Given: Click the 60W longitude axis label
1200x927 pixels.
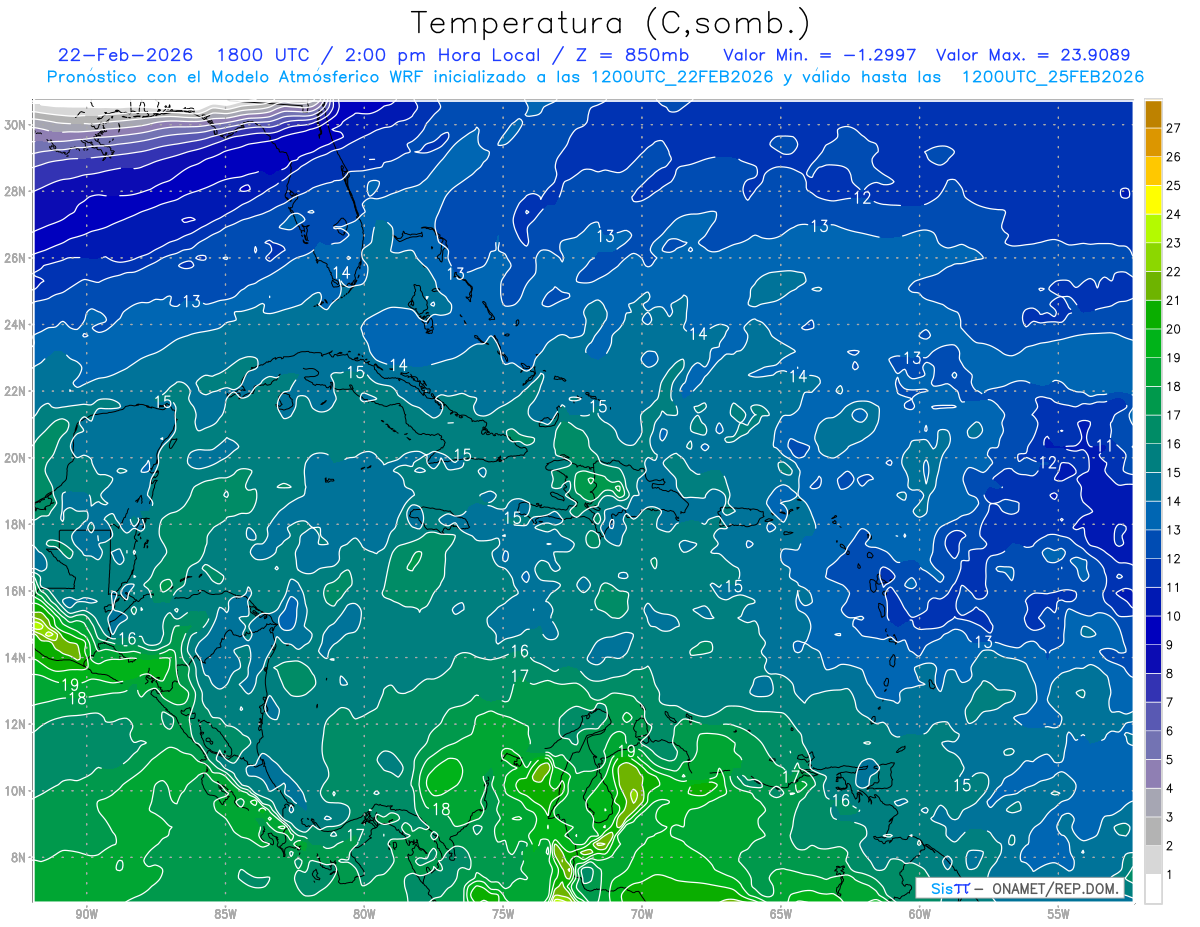Looking at the screenshot, I should pyautogui.click(x=920, y=914).
